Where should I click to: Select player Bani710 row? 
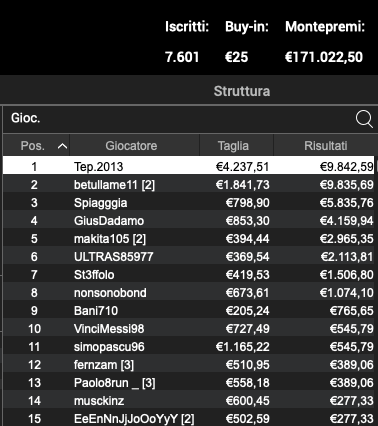pyautogui.click(x=189, y=310)
